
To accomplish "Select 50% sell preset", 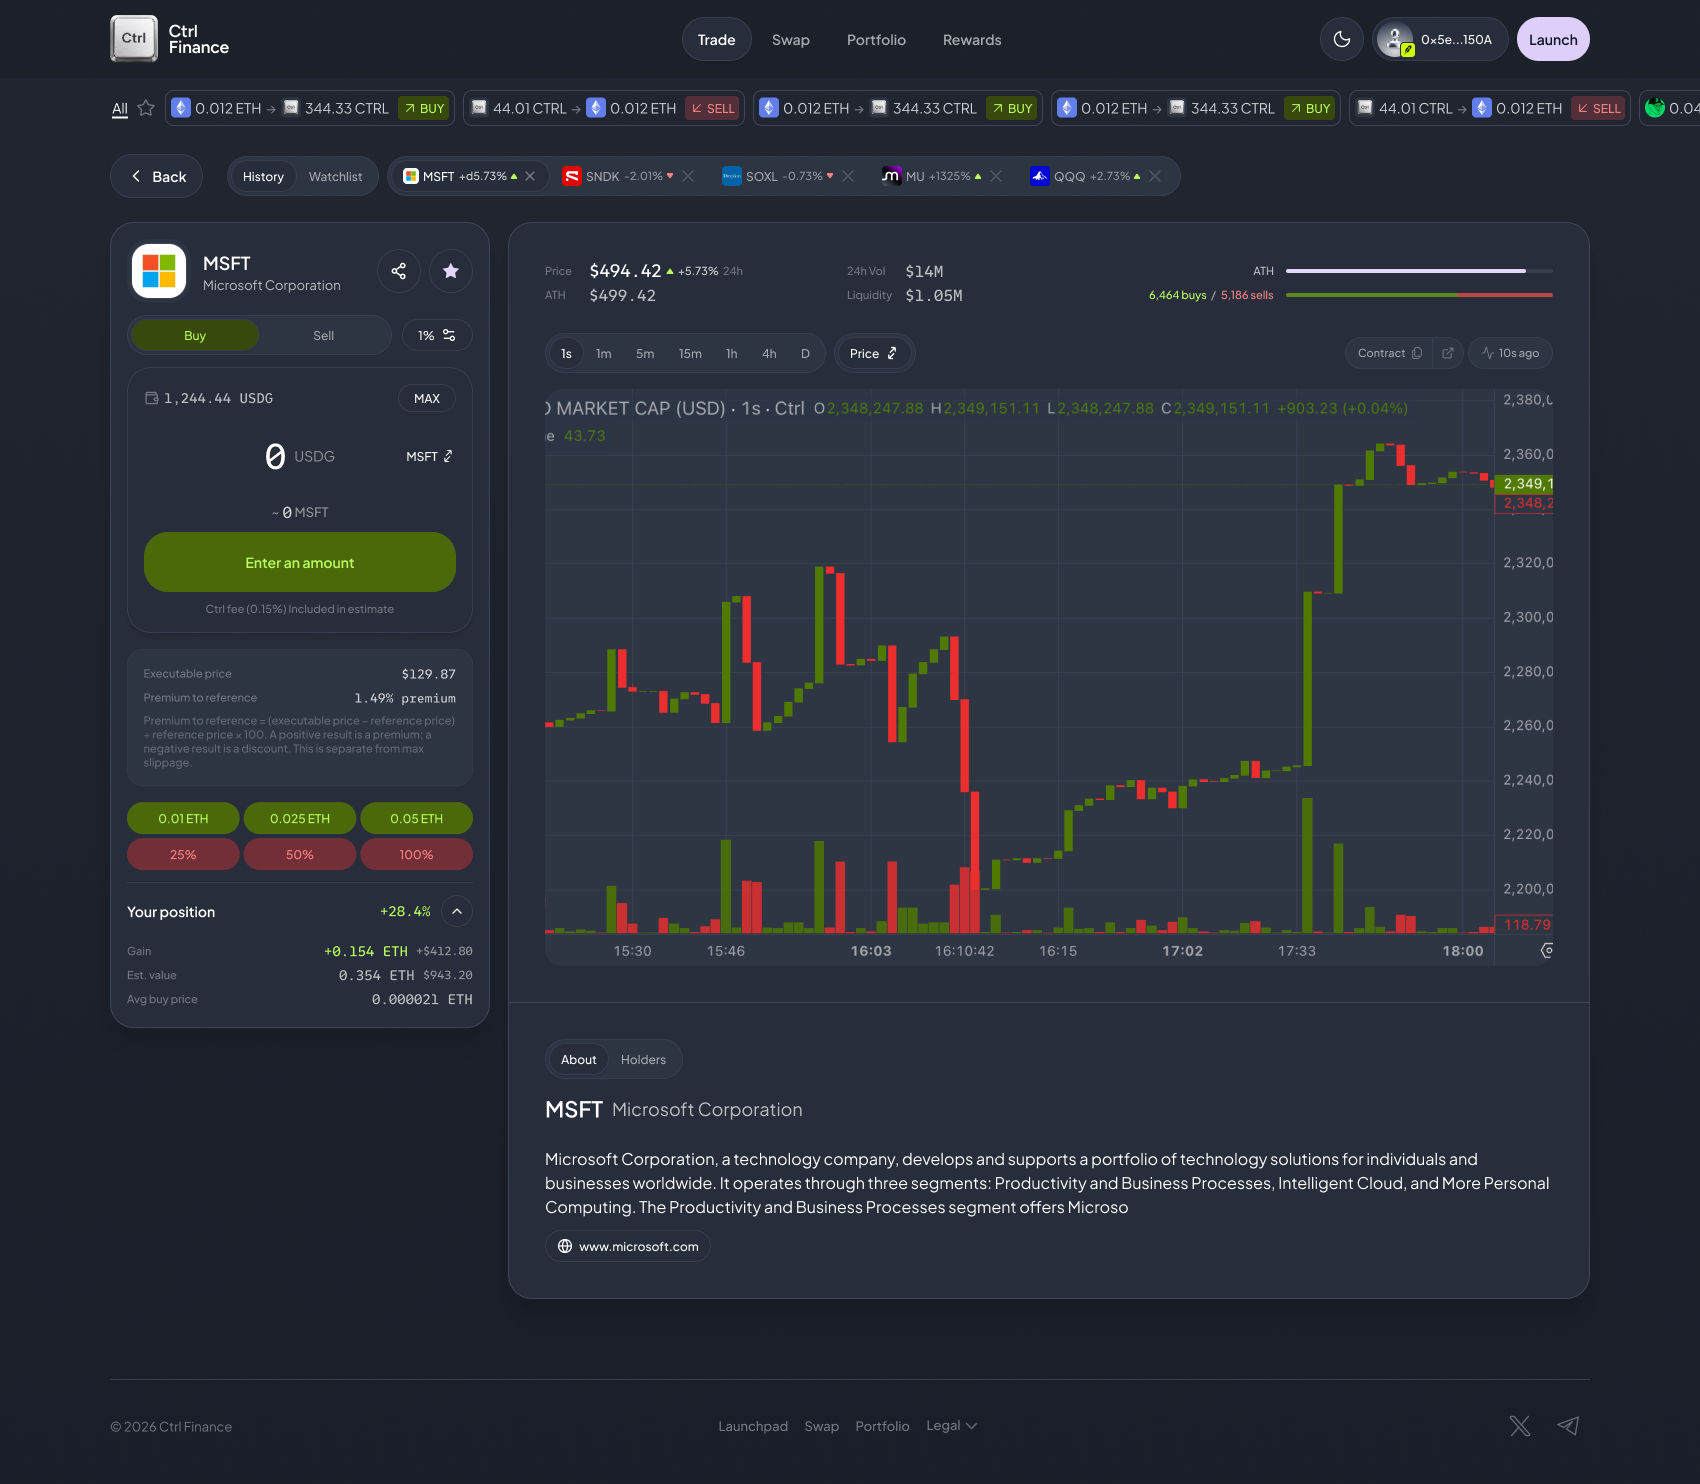I will (x=300, y=854).
